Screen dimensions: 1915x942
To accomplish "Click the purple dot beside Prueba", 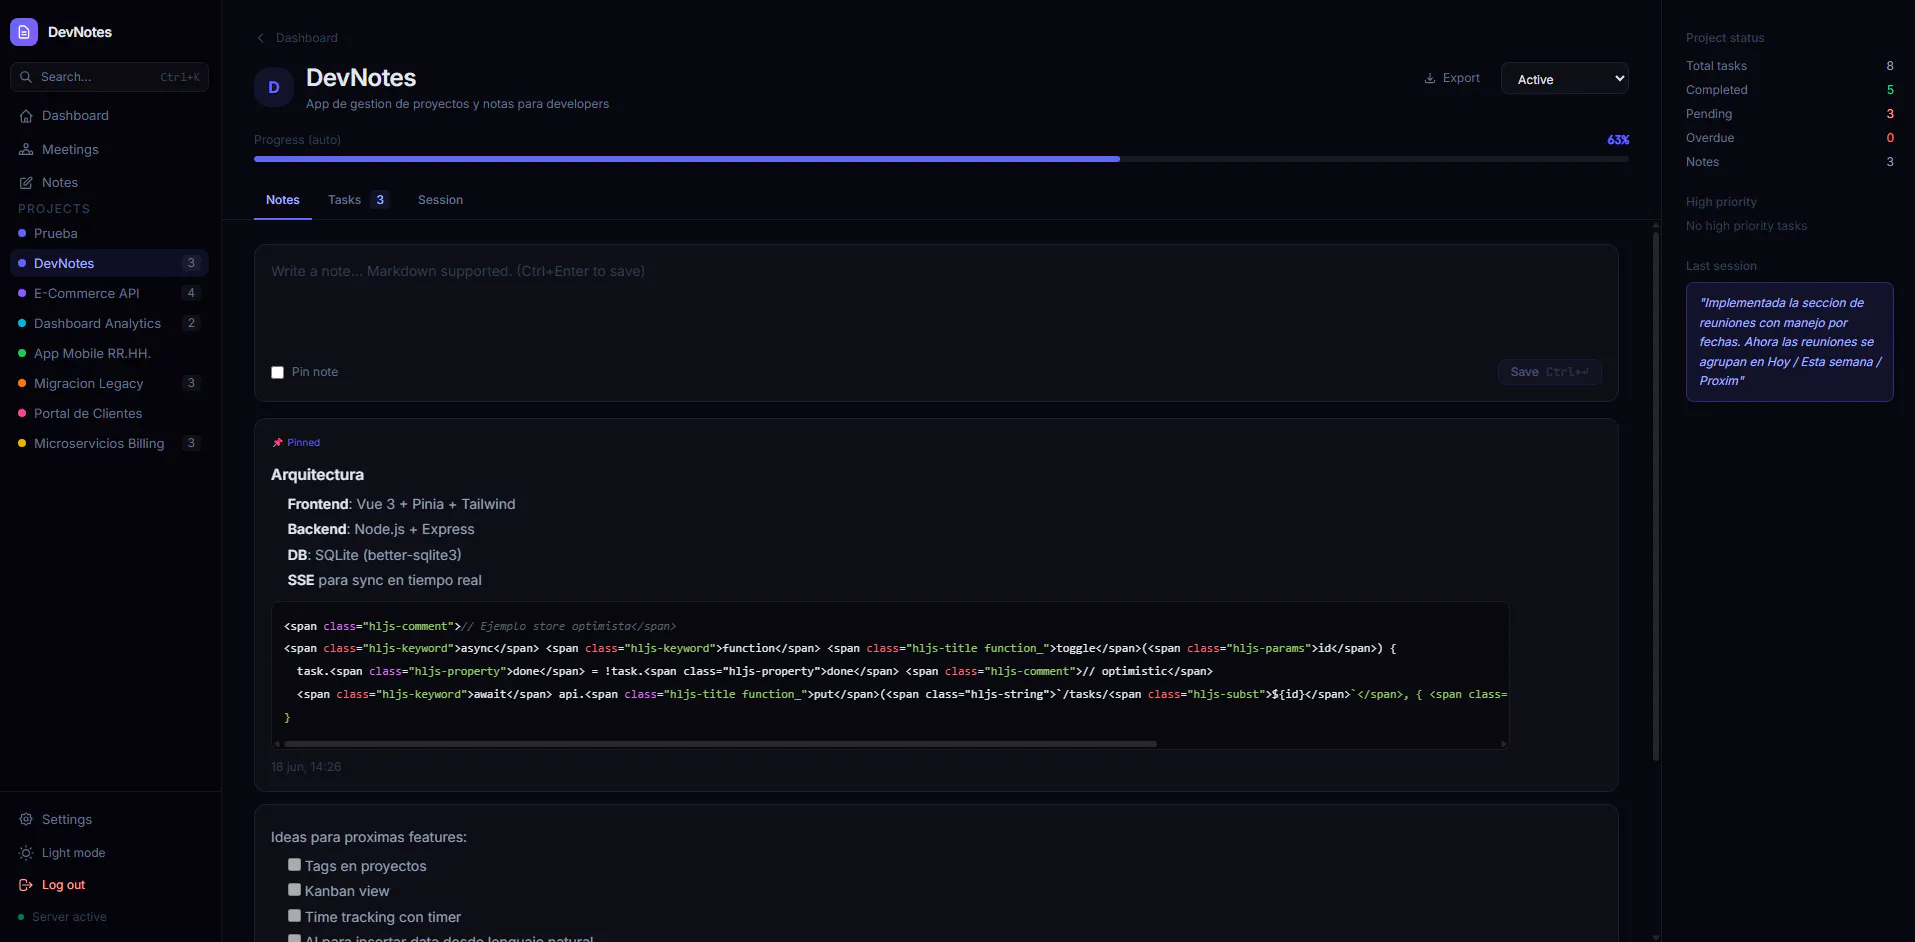I will (22, 233).
